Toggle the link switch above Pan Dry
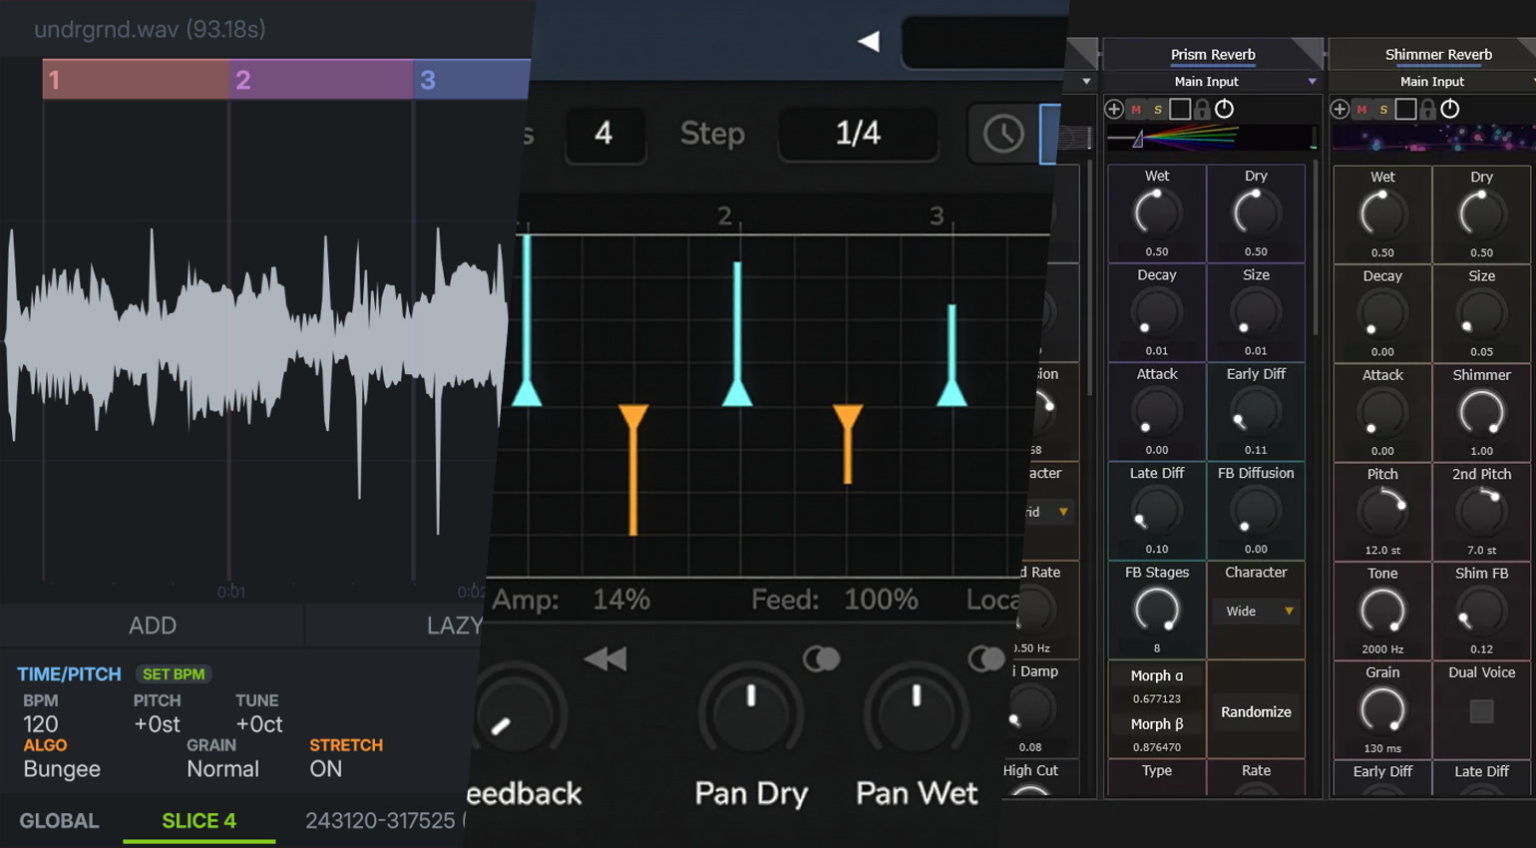 click(821, 659)
